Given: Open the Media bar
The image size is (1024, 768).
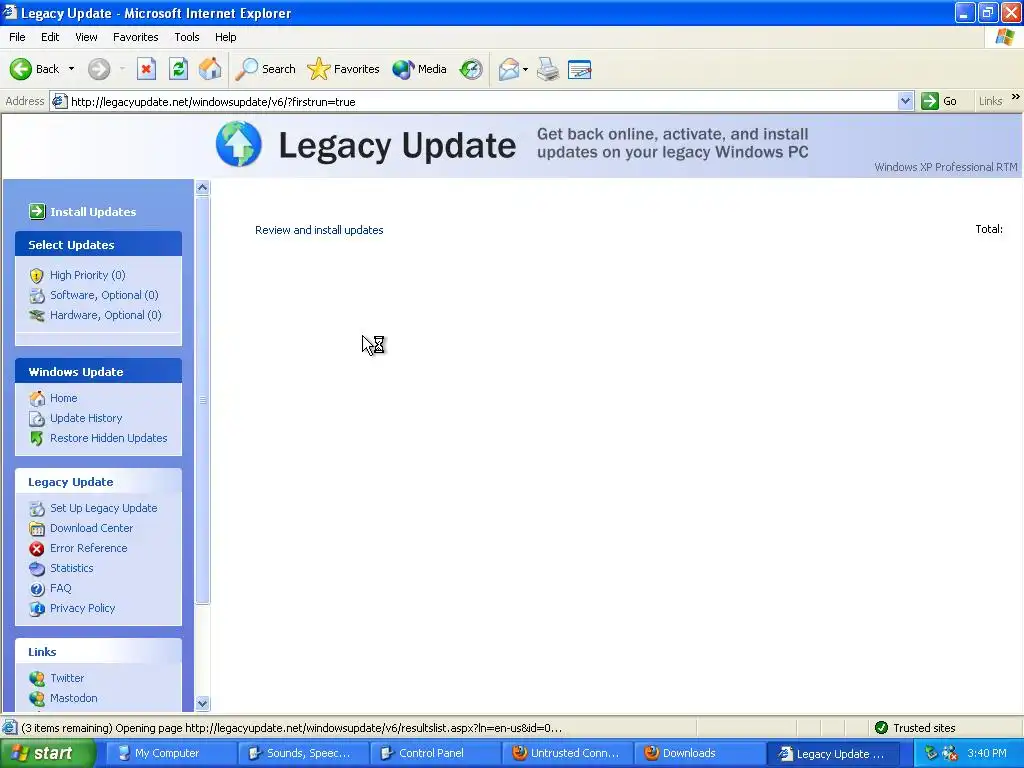Looking at the screenshot, I should pyautogui.click(x=419, y=69).
